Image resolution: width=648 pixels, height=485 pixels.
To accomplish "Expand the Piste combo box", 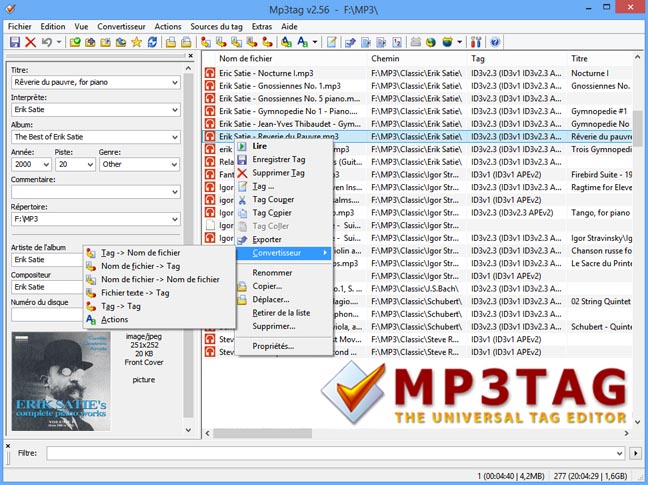I will click(x=90, y=164).
